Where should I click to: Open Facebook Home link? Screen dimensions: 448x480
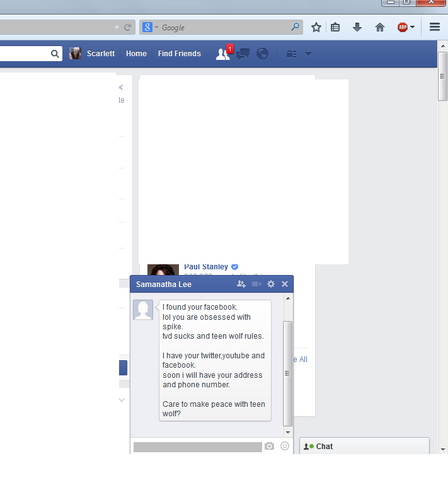[136, 53]
